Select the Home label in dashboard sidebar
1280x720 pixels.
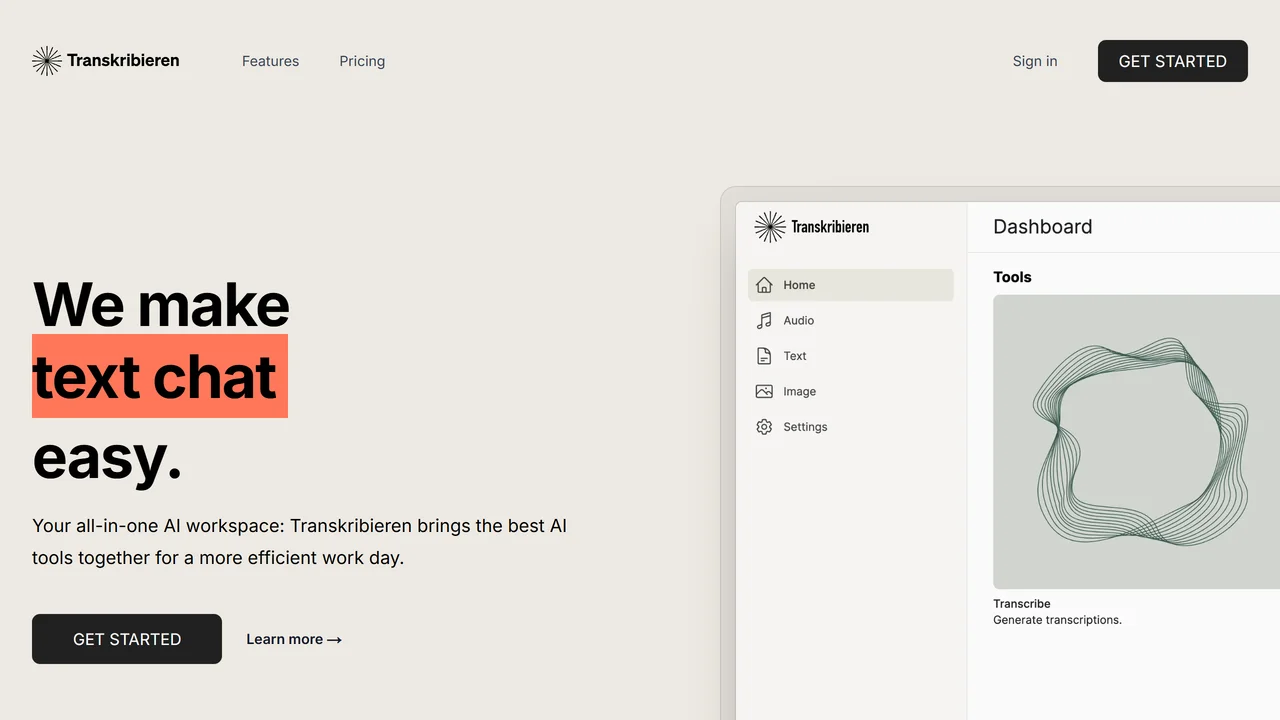799,285
